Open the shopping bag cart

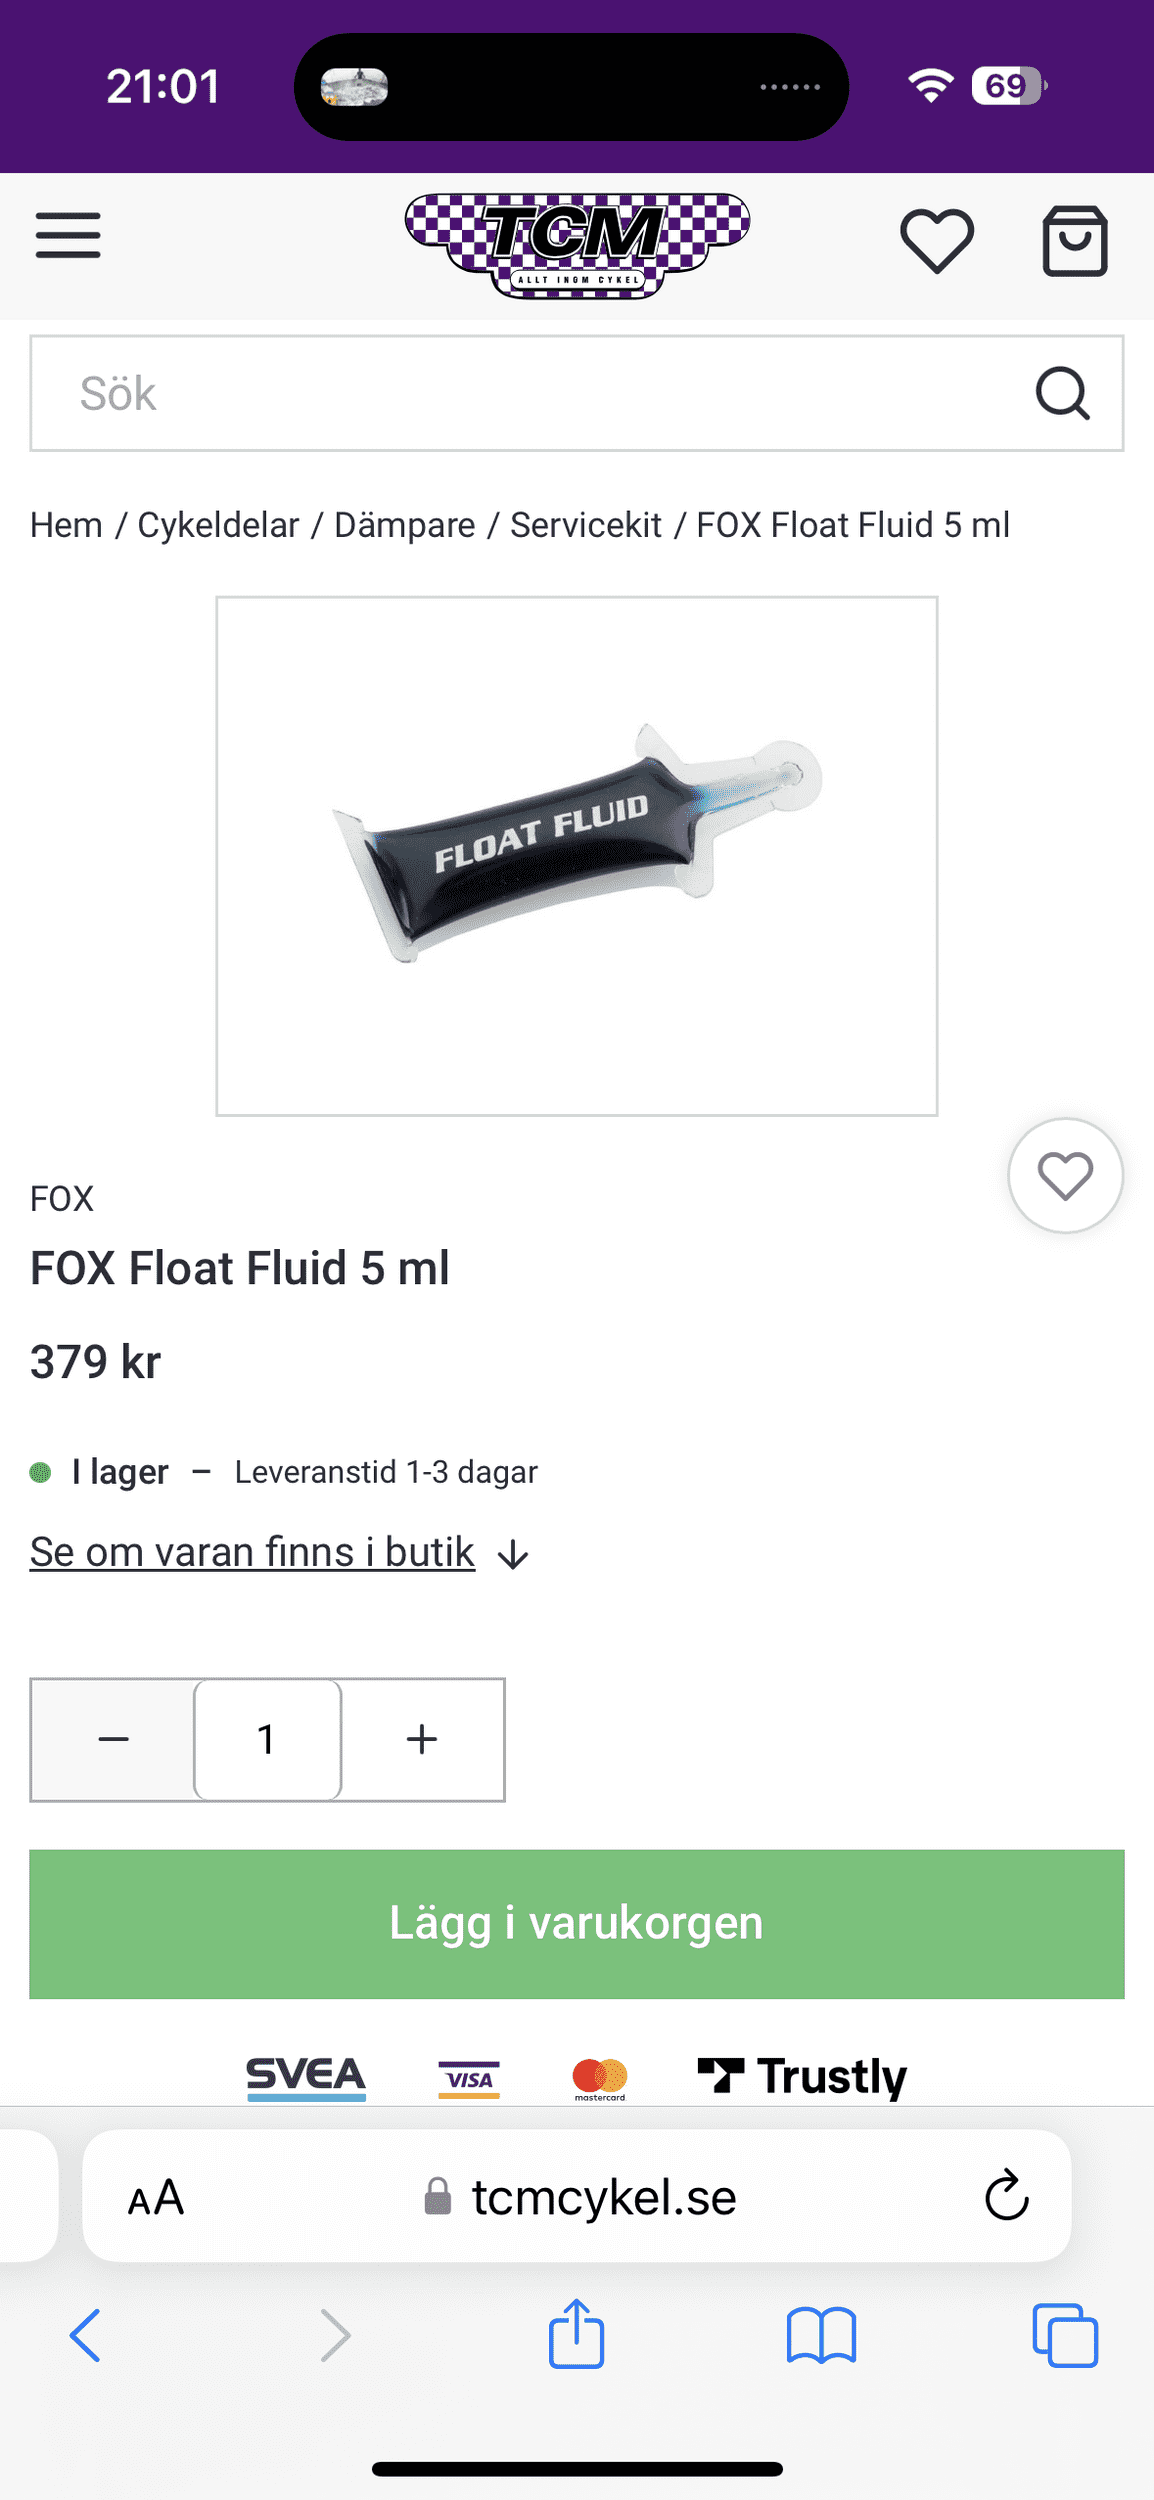point(1074,241)
